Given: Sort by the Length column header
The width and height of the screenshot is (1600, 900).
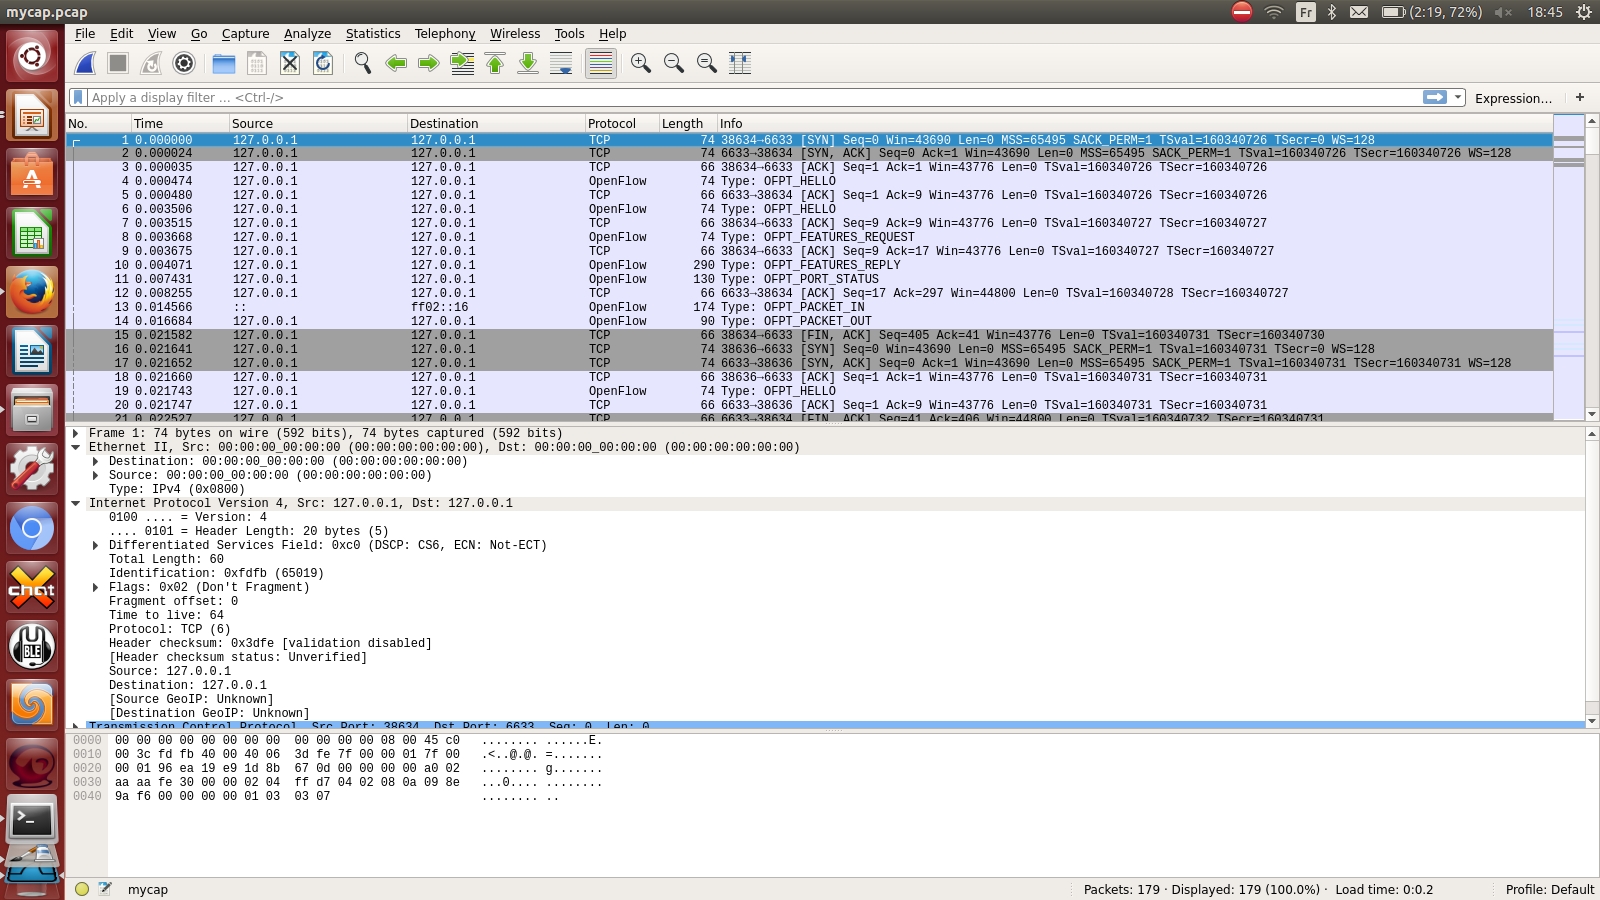Looking at the screenshot, I should click(687, 123).
